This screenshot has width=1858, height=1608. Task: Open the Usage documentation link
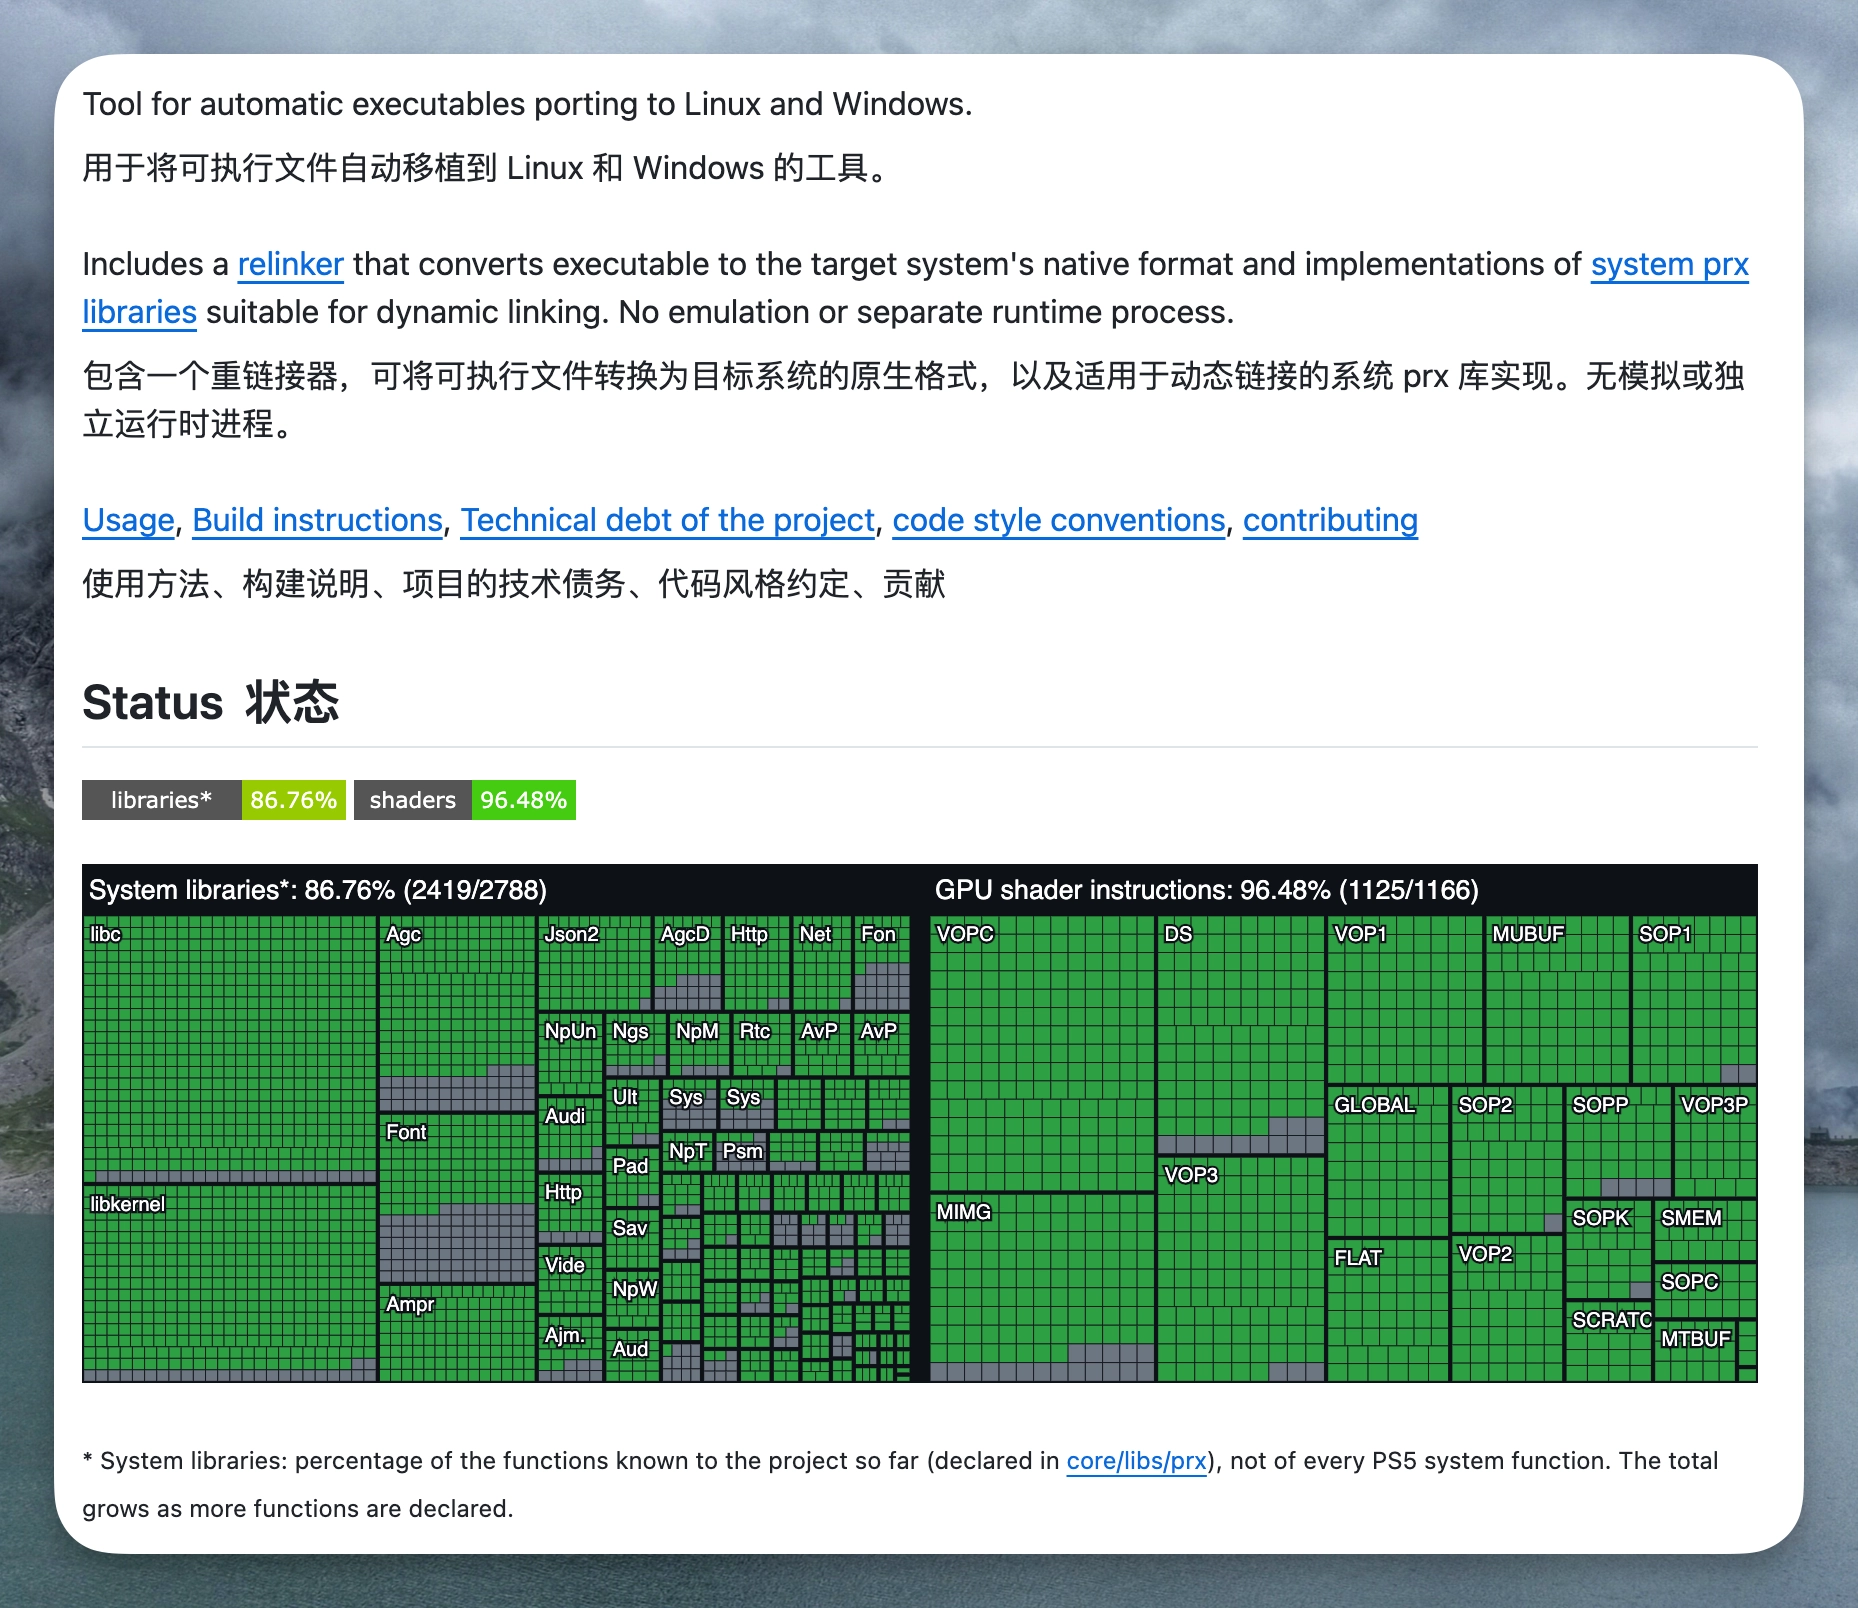128,520
